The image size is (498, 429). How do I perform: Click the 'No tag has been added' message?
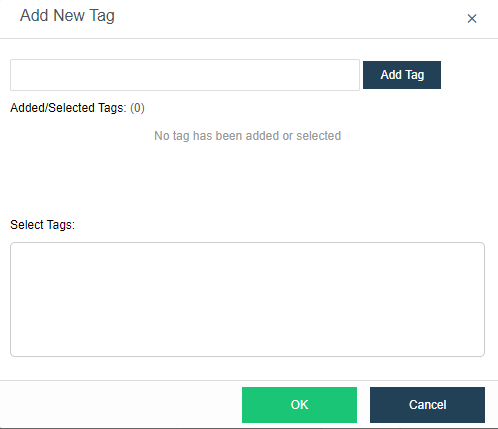coord(247,136)
